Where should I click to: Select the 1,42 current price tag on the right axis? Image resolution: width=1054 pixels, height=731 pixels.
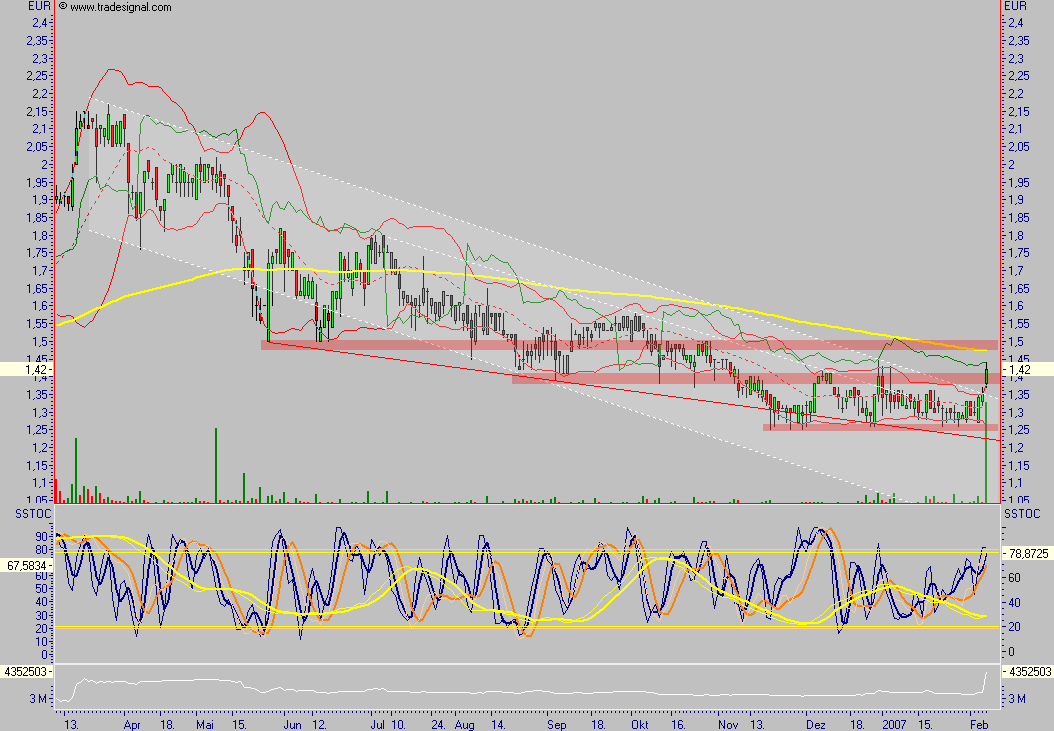point(1028,369)
